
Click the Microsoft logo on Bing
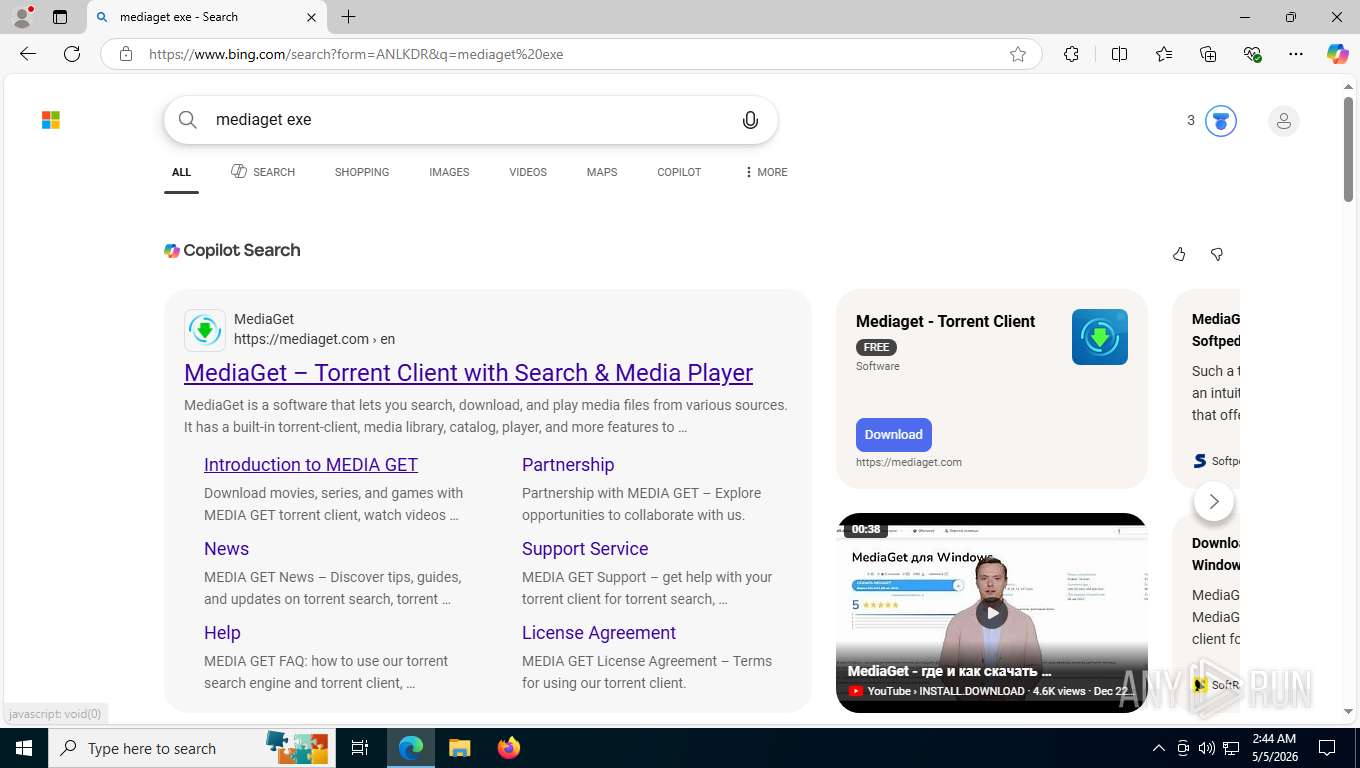[x=51, y=120]
